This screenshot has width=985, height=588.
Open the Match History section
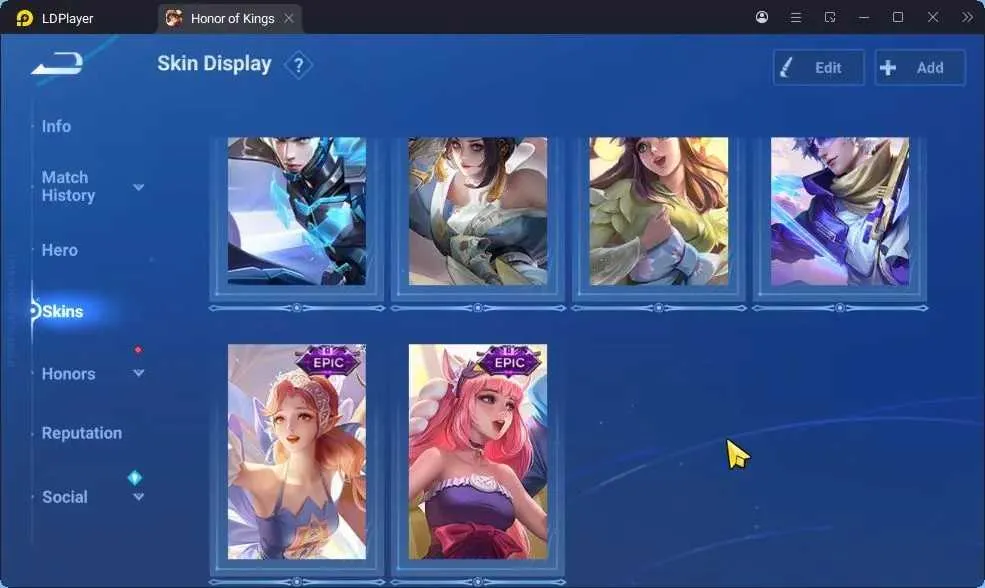pyautogui.click(x=68, y=187)
